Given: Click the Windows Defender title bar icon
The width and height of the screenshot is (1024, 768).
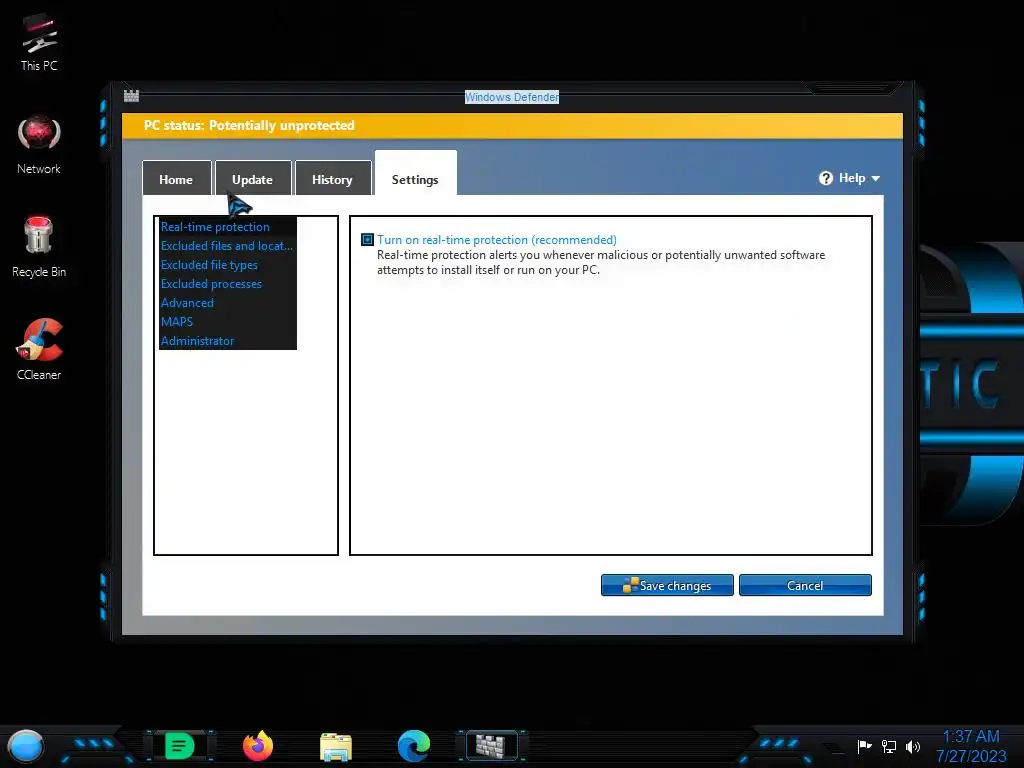Looking at the screenshot, I should pyautogui.click(x=131, y=96).
